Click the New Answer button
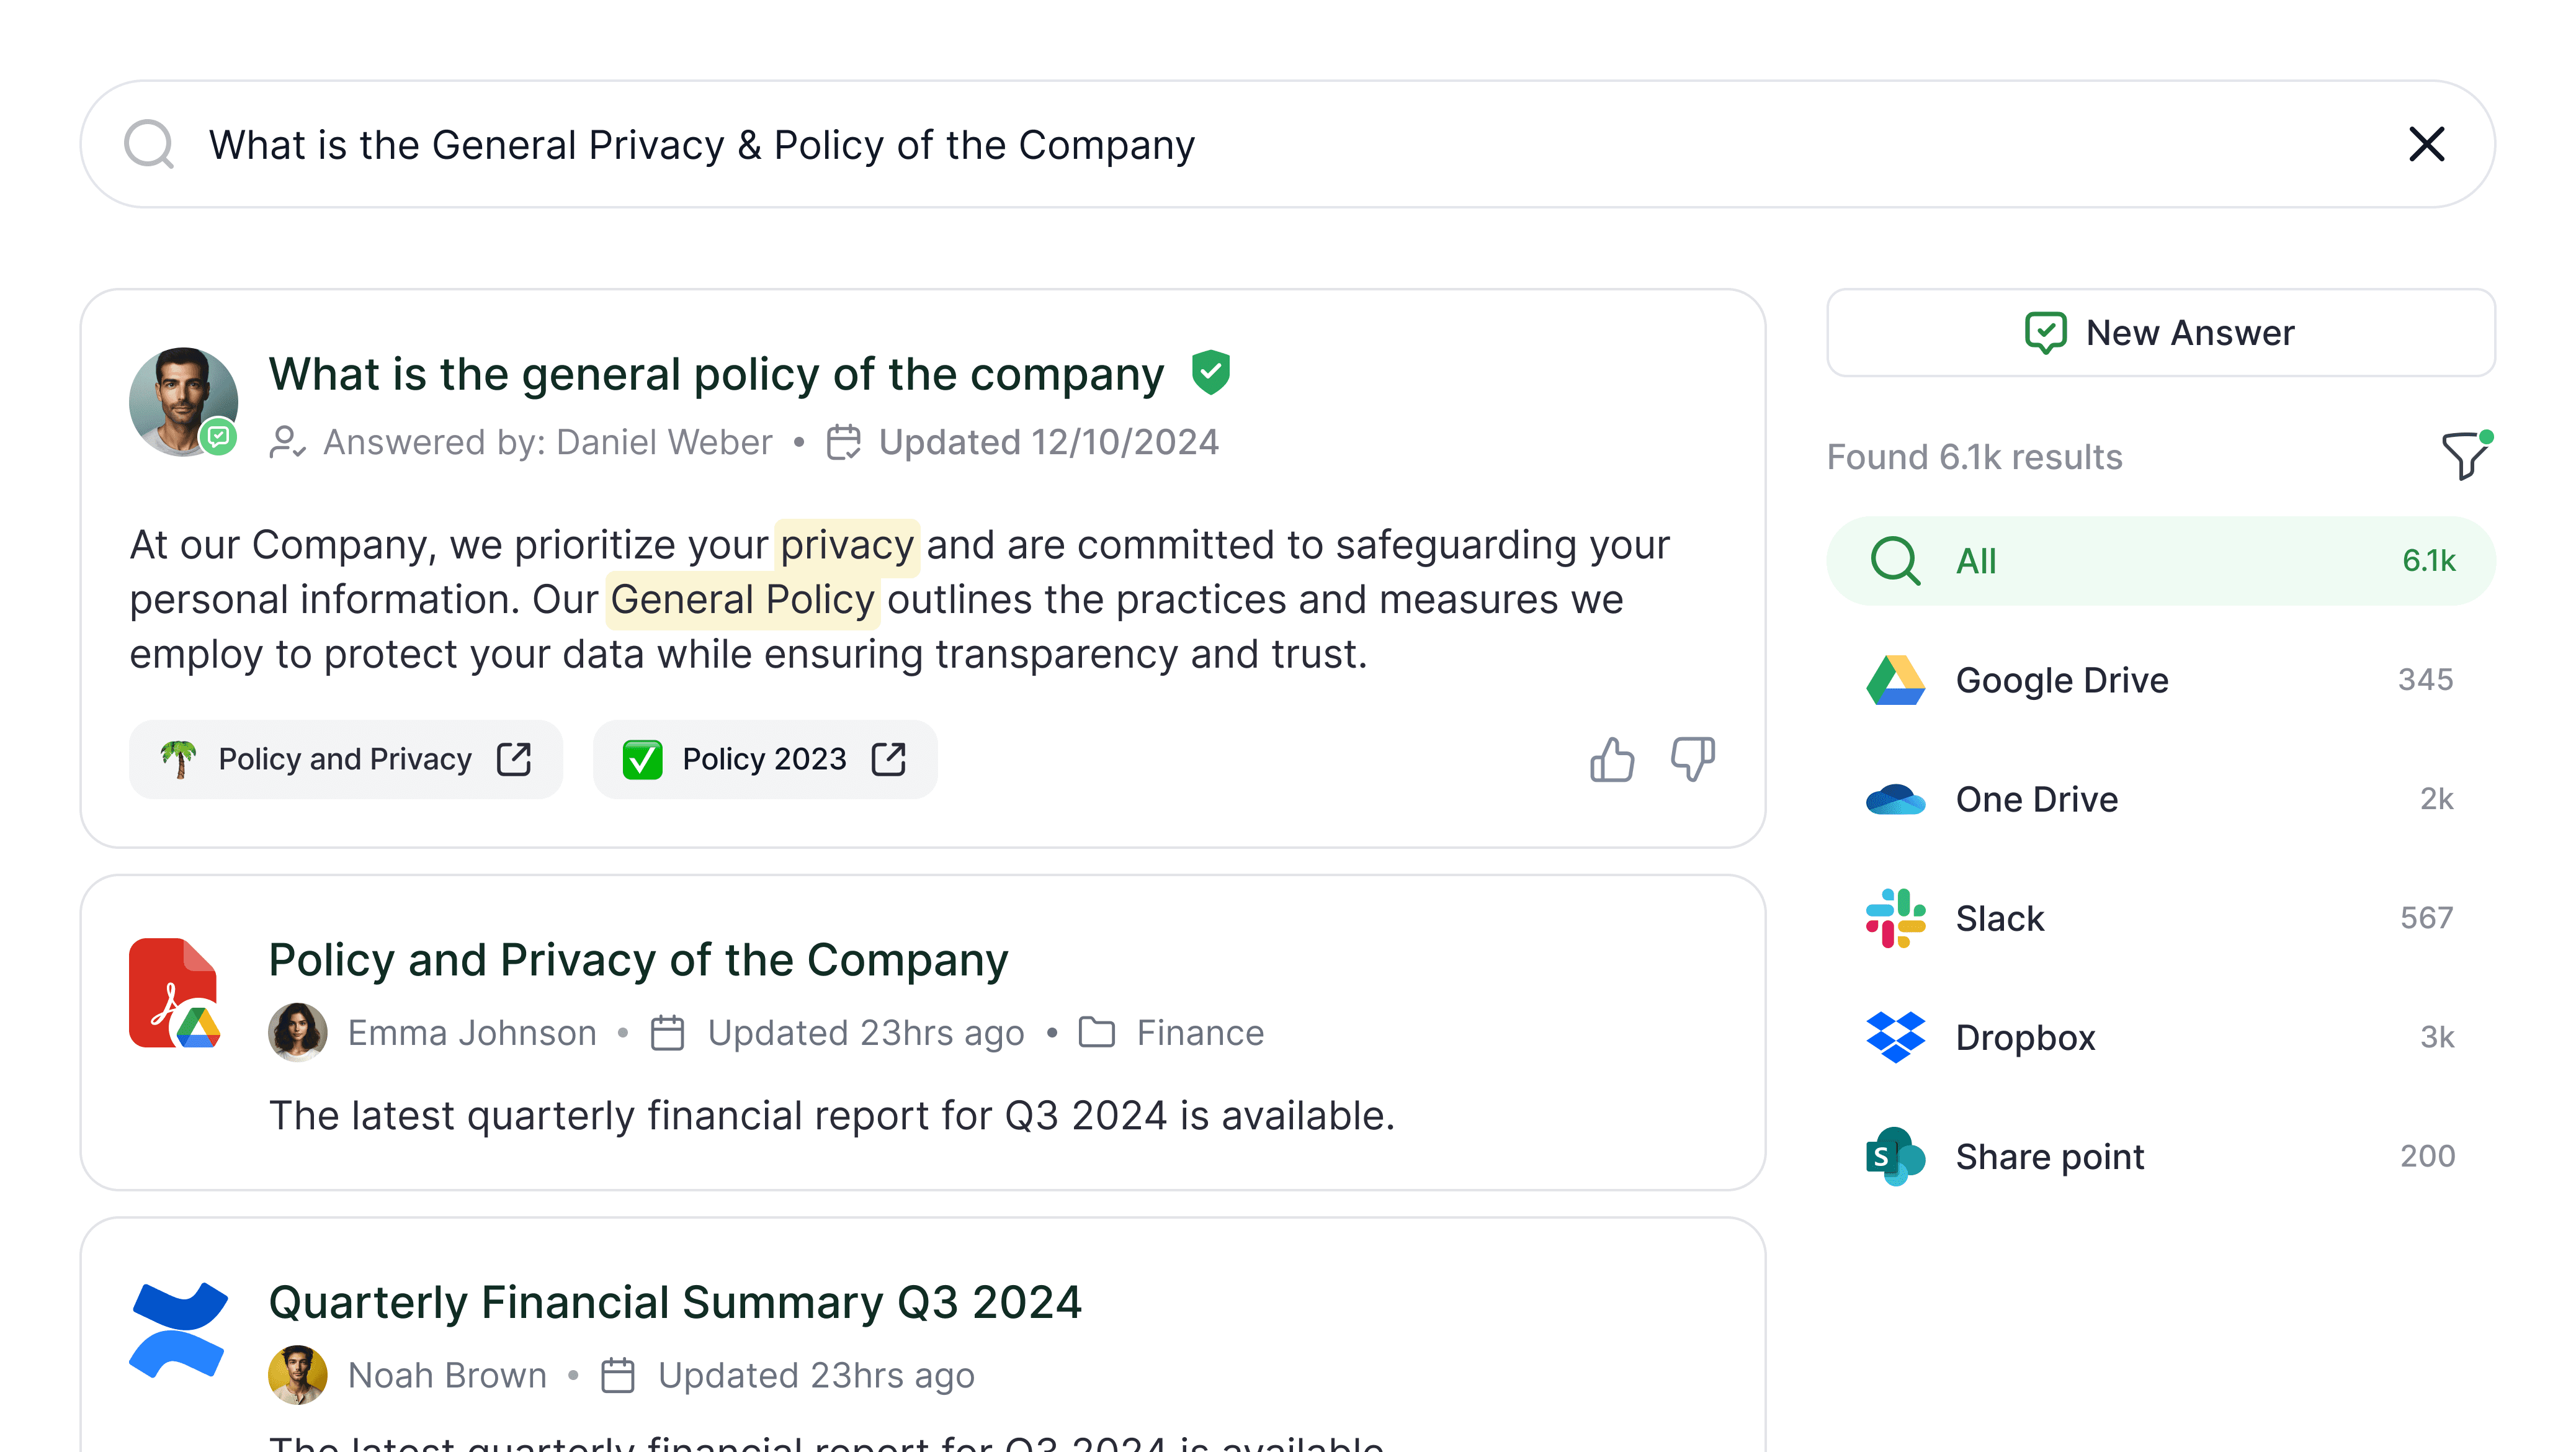Viewport: 2576px width, 1452px height. click(x=2161, y=333)
